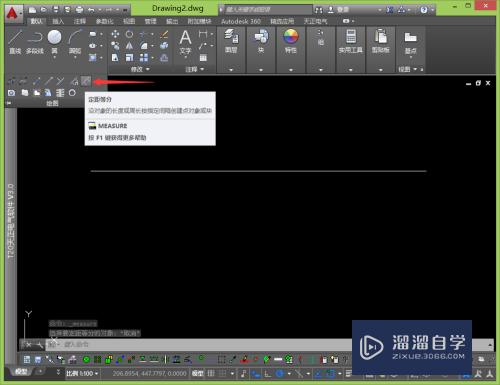Click the ribbon minimize toggle button
The image size is (500, 385).
coord(347,21)
